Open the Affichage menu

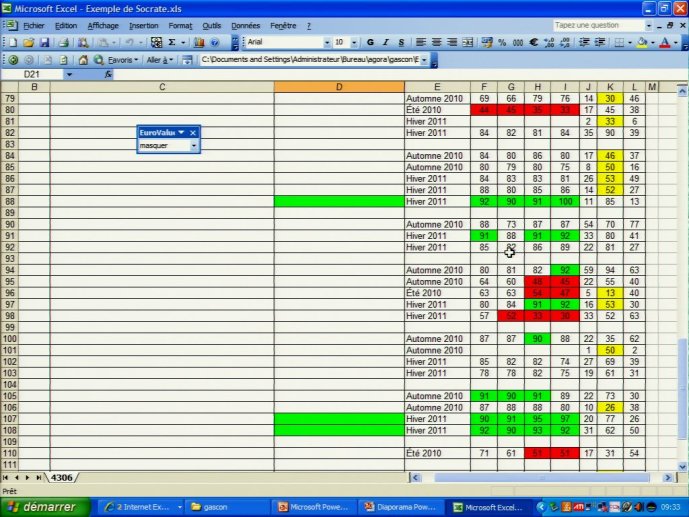[103, 26]
